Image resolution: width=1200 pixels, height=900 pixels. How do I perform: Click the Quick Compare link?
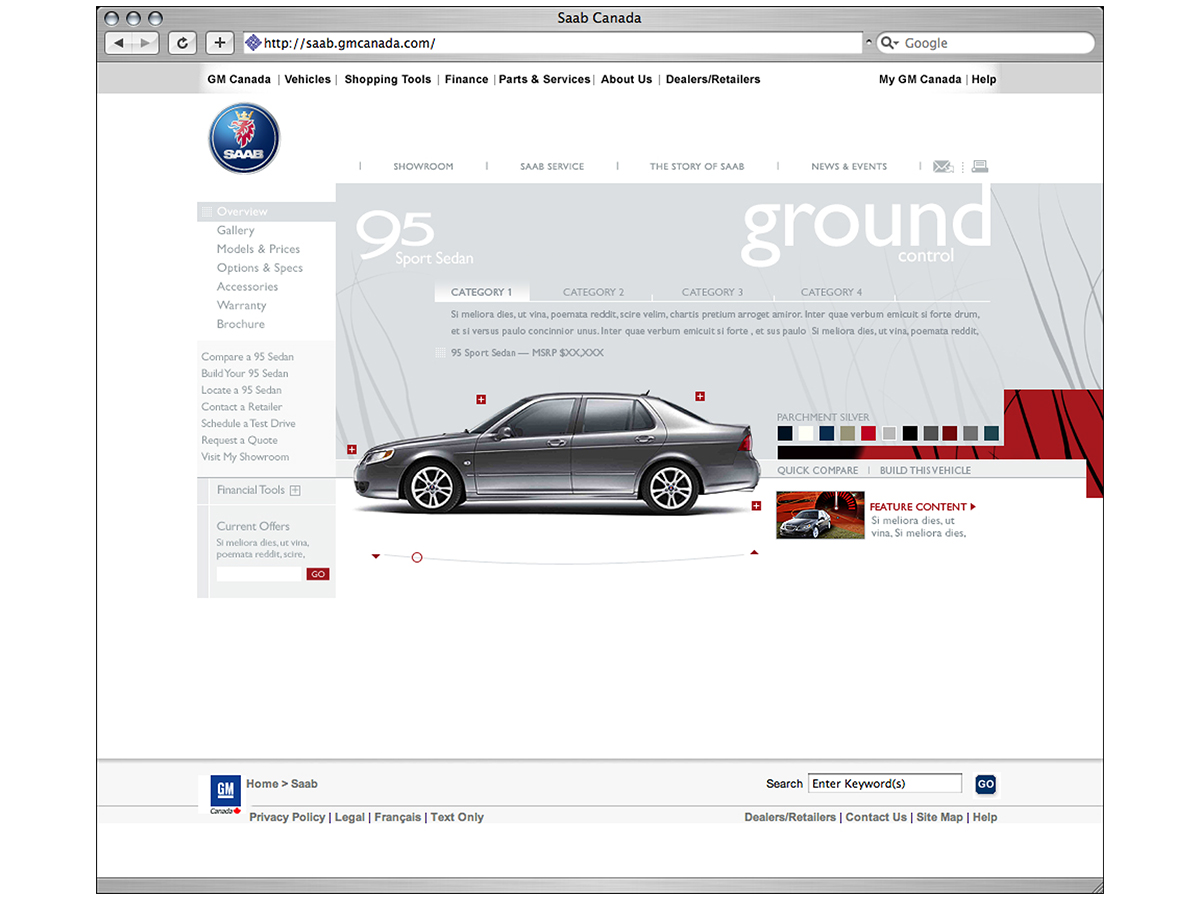point(818,471)
